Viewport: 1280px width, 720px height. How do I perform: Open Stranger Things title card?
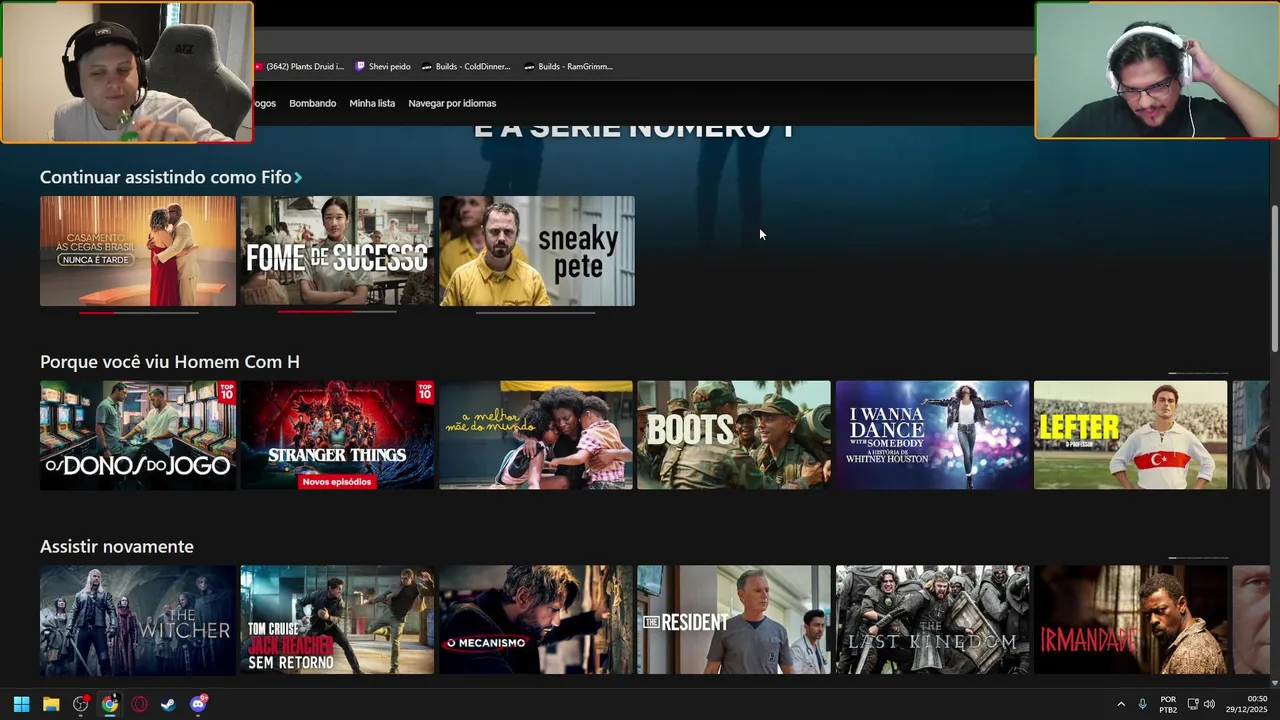point(337,435)
